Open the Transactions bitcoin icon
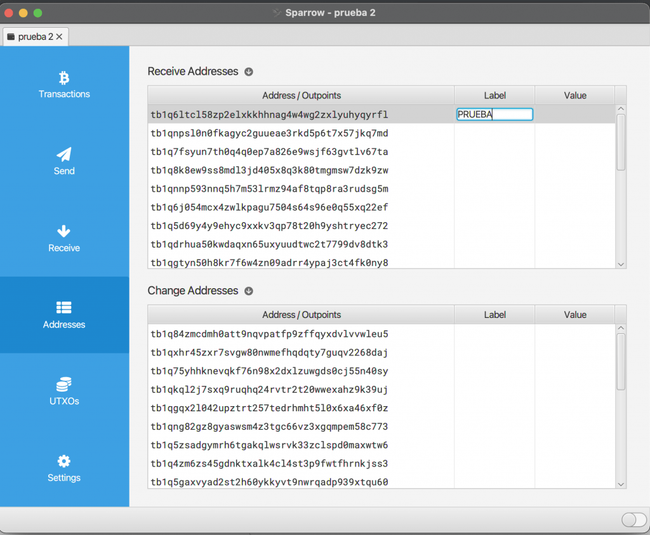 [x=64, y=77]
